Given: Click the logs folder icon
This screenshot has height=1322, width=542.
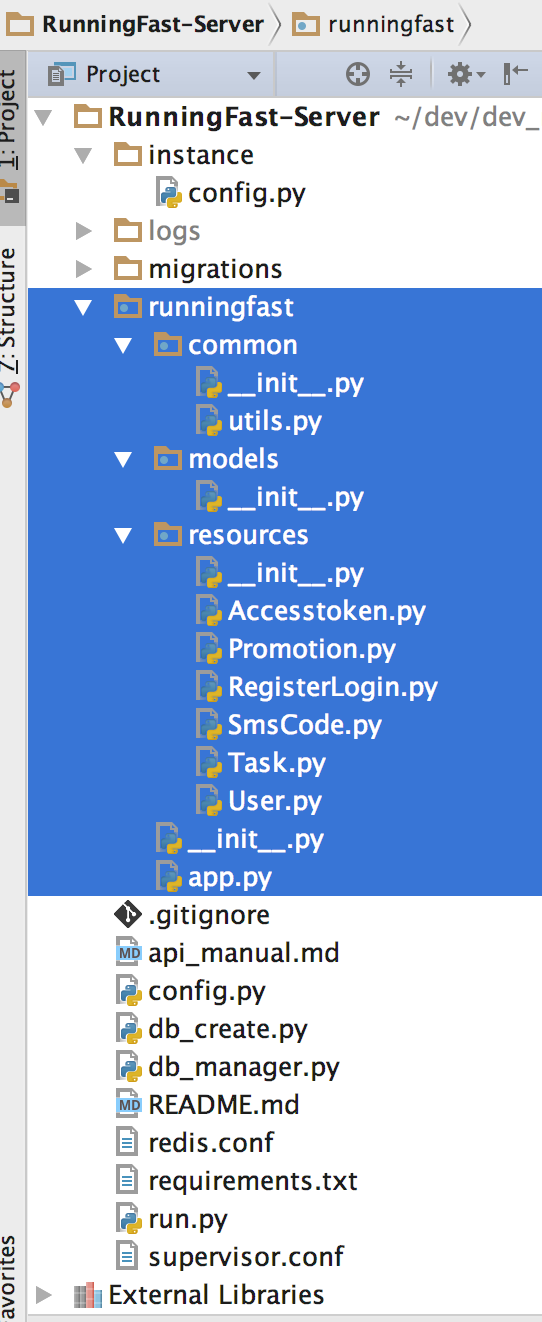Looking at the screenshot, I should click(128, 230).
